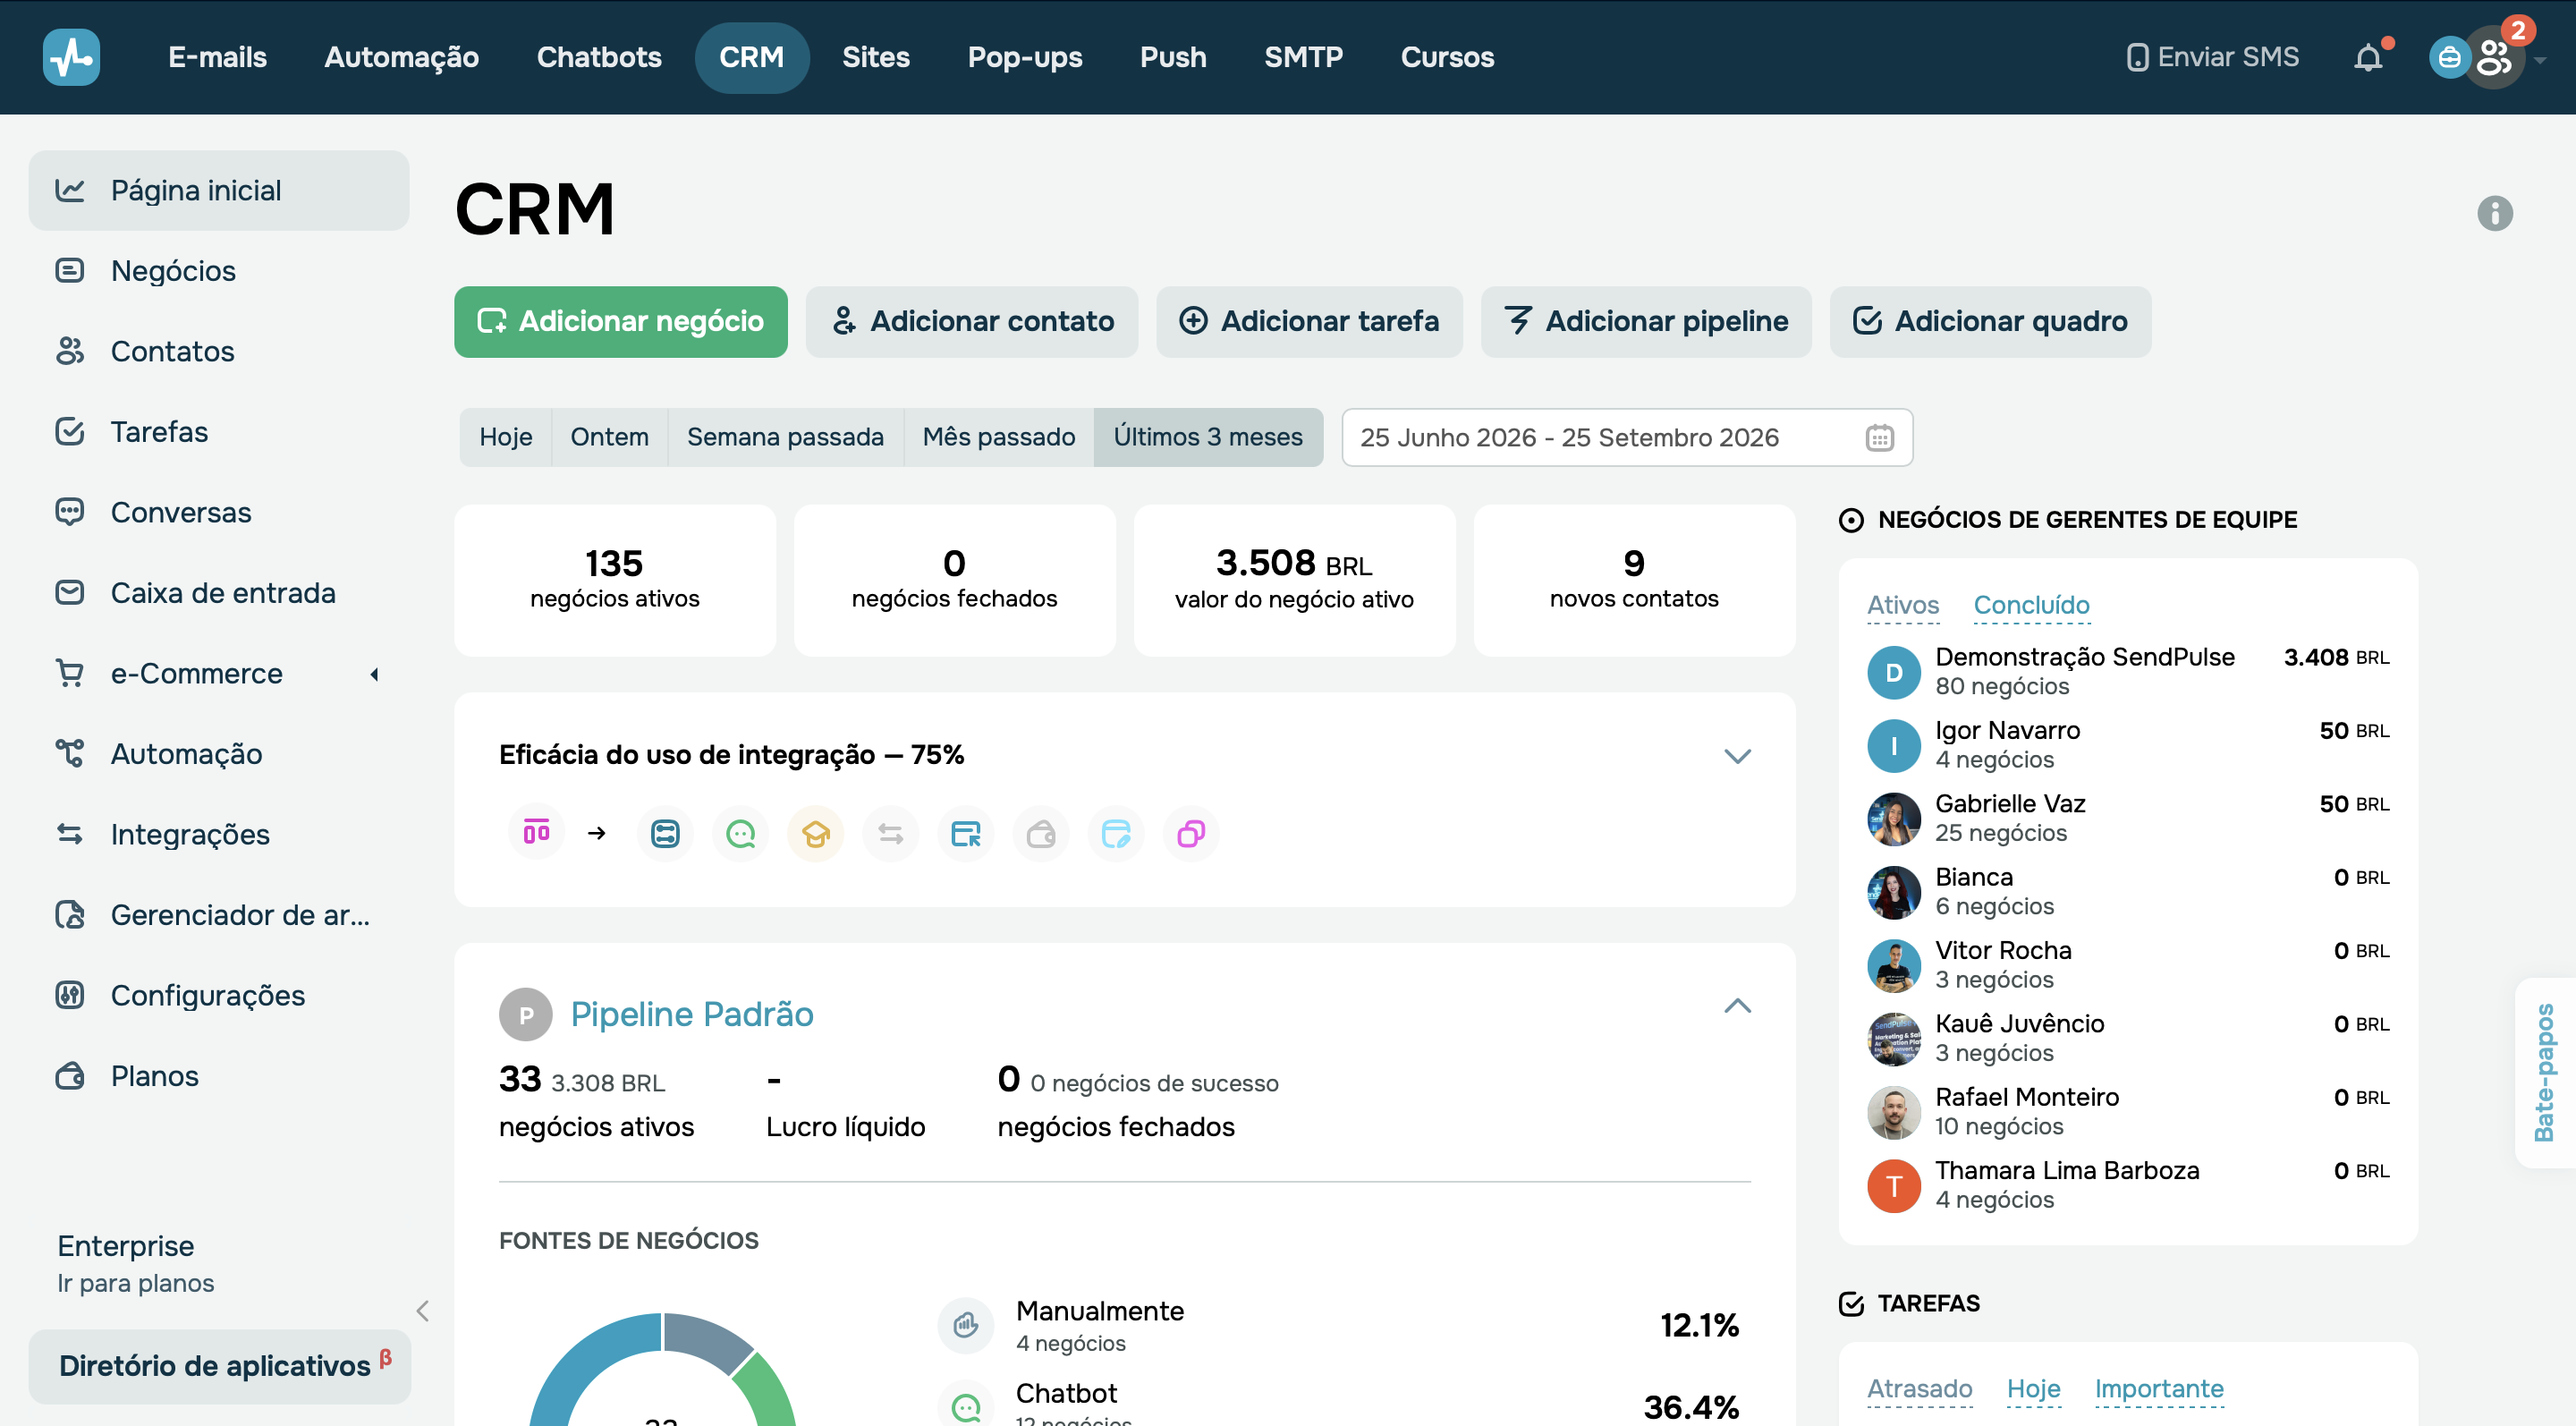The width and height of the screenshot is (2576, 1426).
Task: Click the SendPulse logo icon
Action: pos(71,57)
